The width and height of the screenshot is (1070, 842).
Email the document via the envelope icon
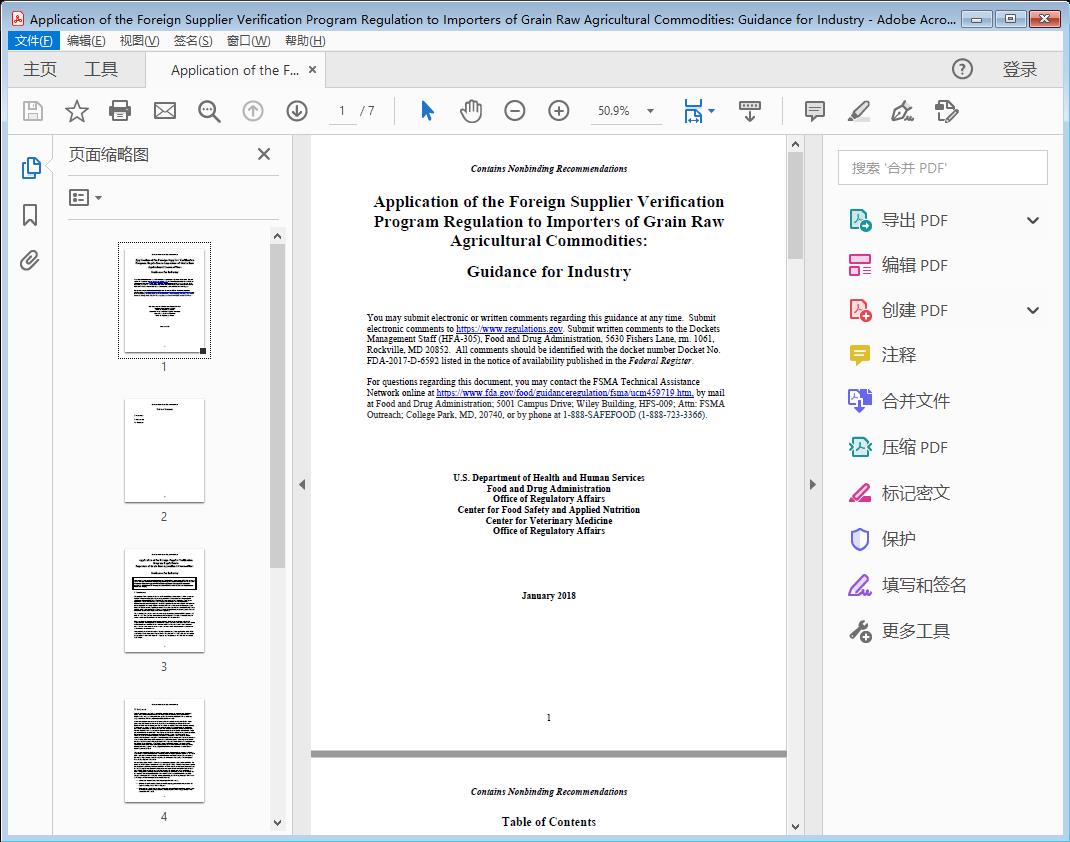click(164, 110)
